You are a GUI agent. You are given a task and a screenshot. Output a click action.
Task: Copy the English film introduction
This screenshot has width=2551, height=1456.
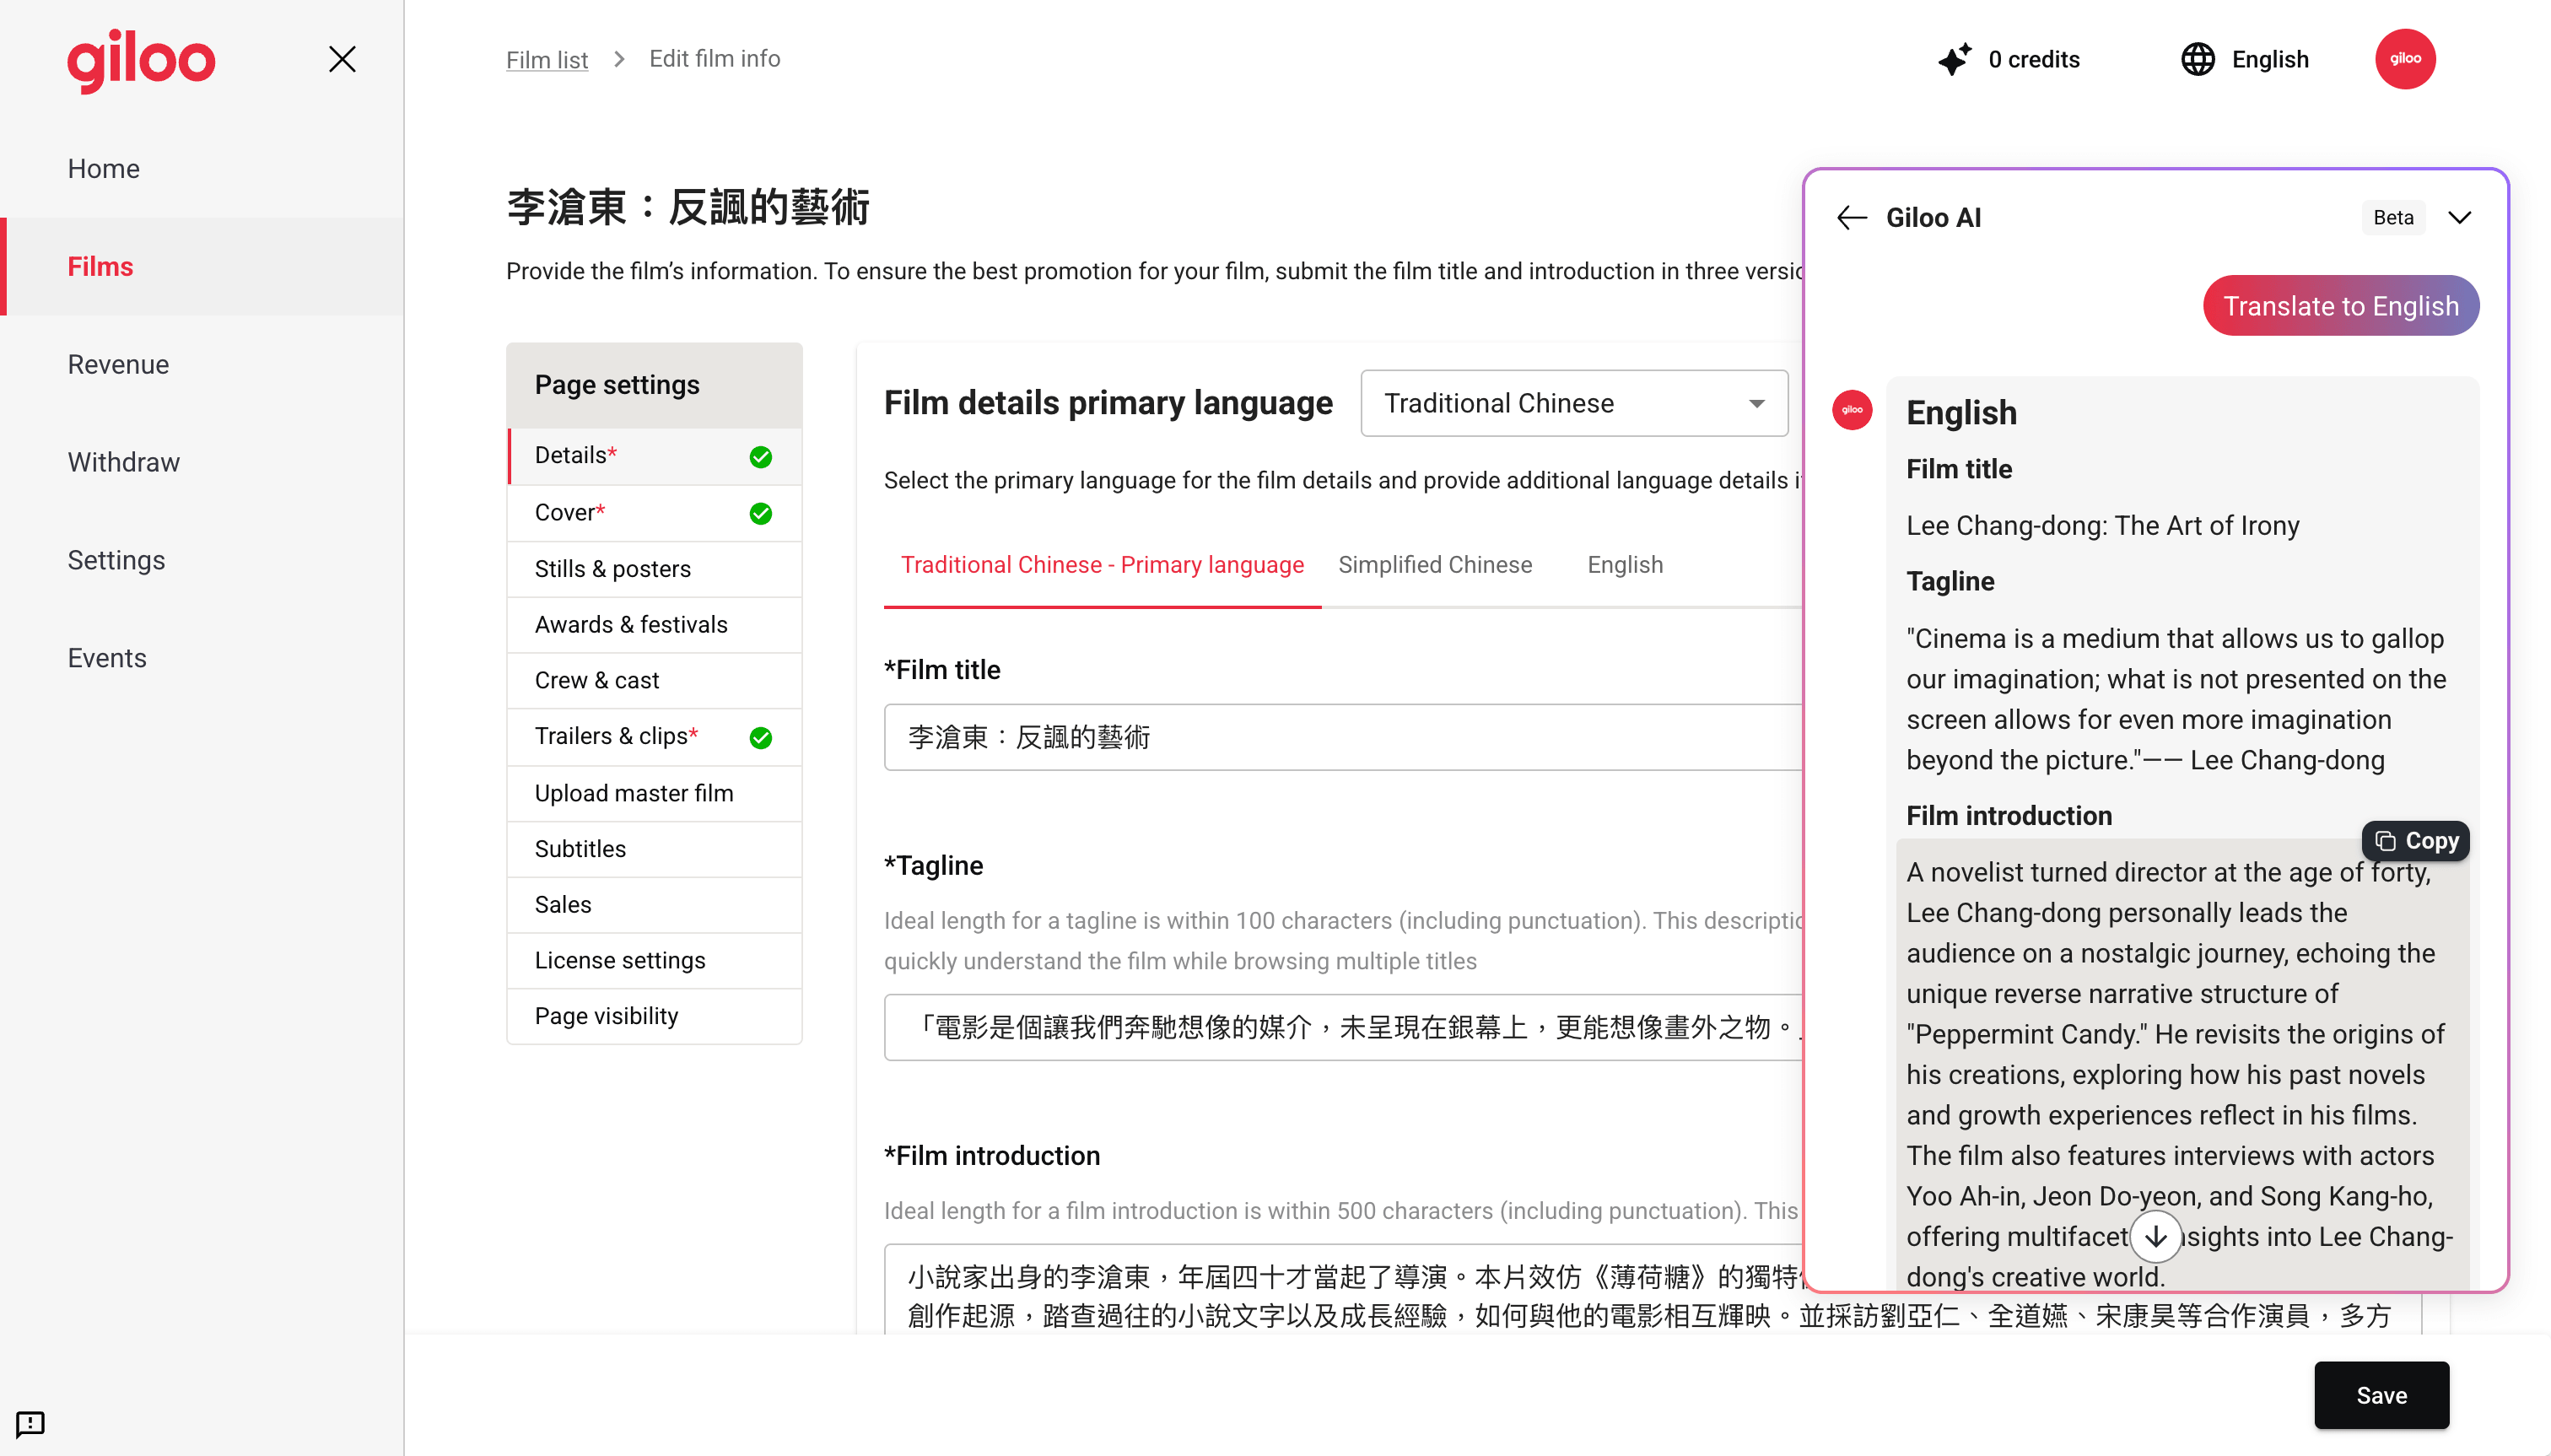tap(2415, 841)
